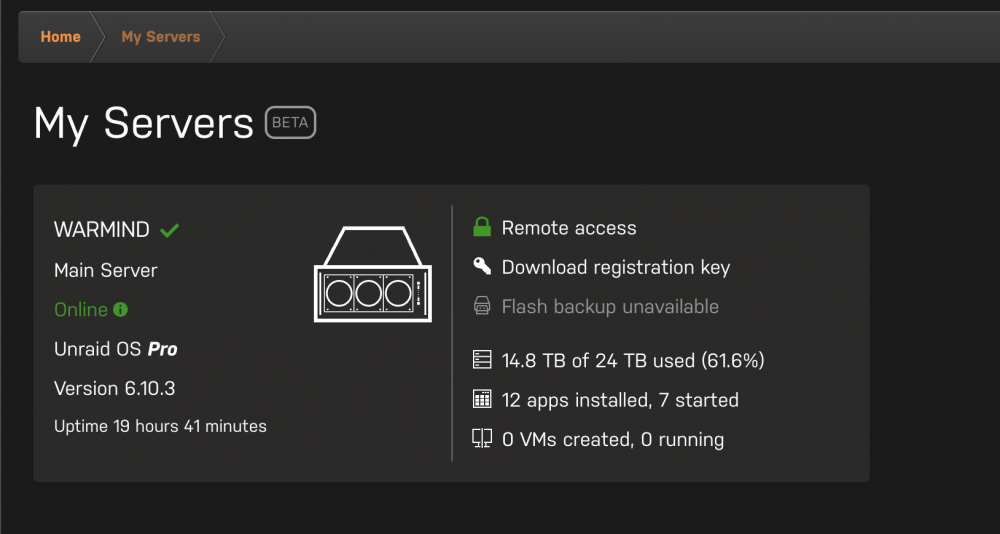The image size is (1000, 534).
Task: Click the VMs monitor icon
Action: pyautogui.click(x=482, y=439)
